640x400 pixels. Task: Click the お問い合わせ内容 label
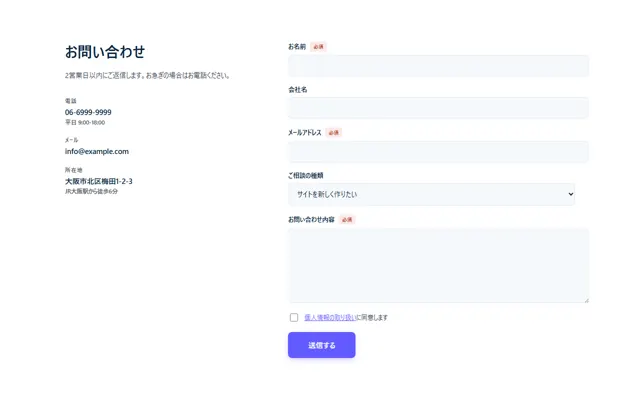311,220
